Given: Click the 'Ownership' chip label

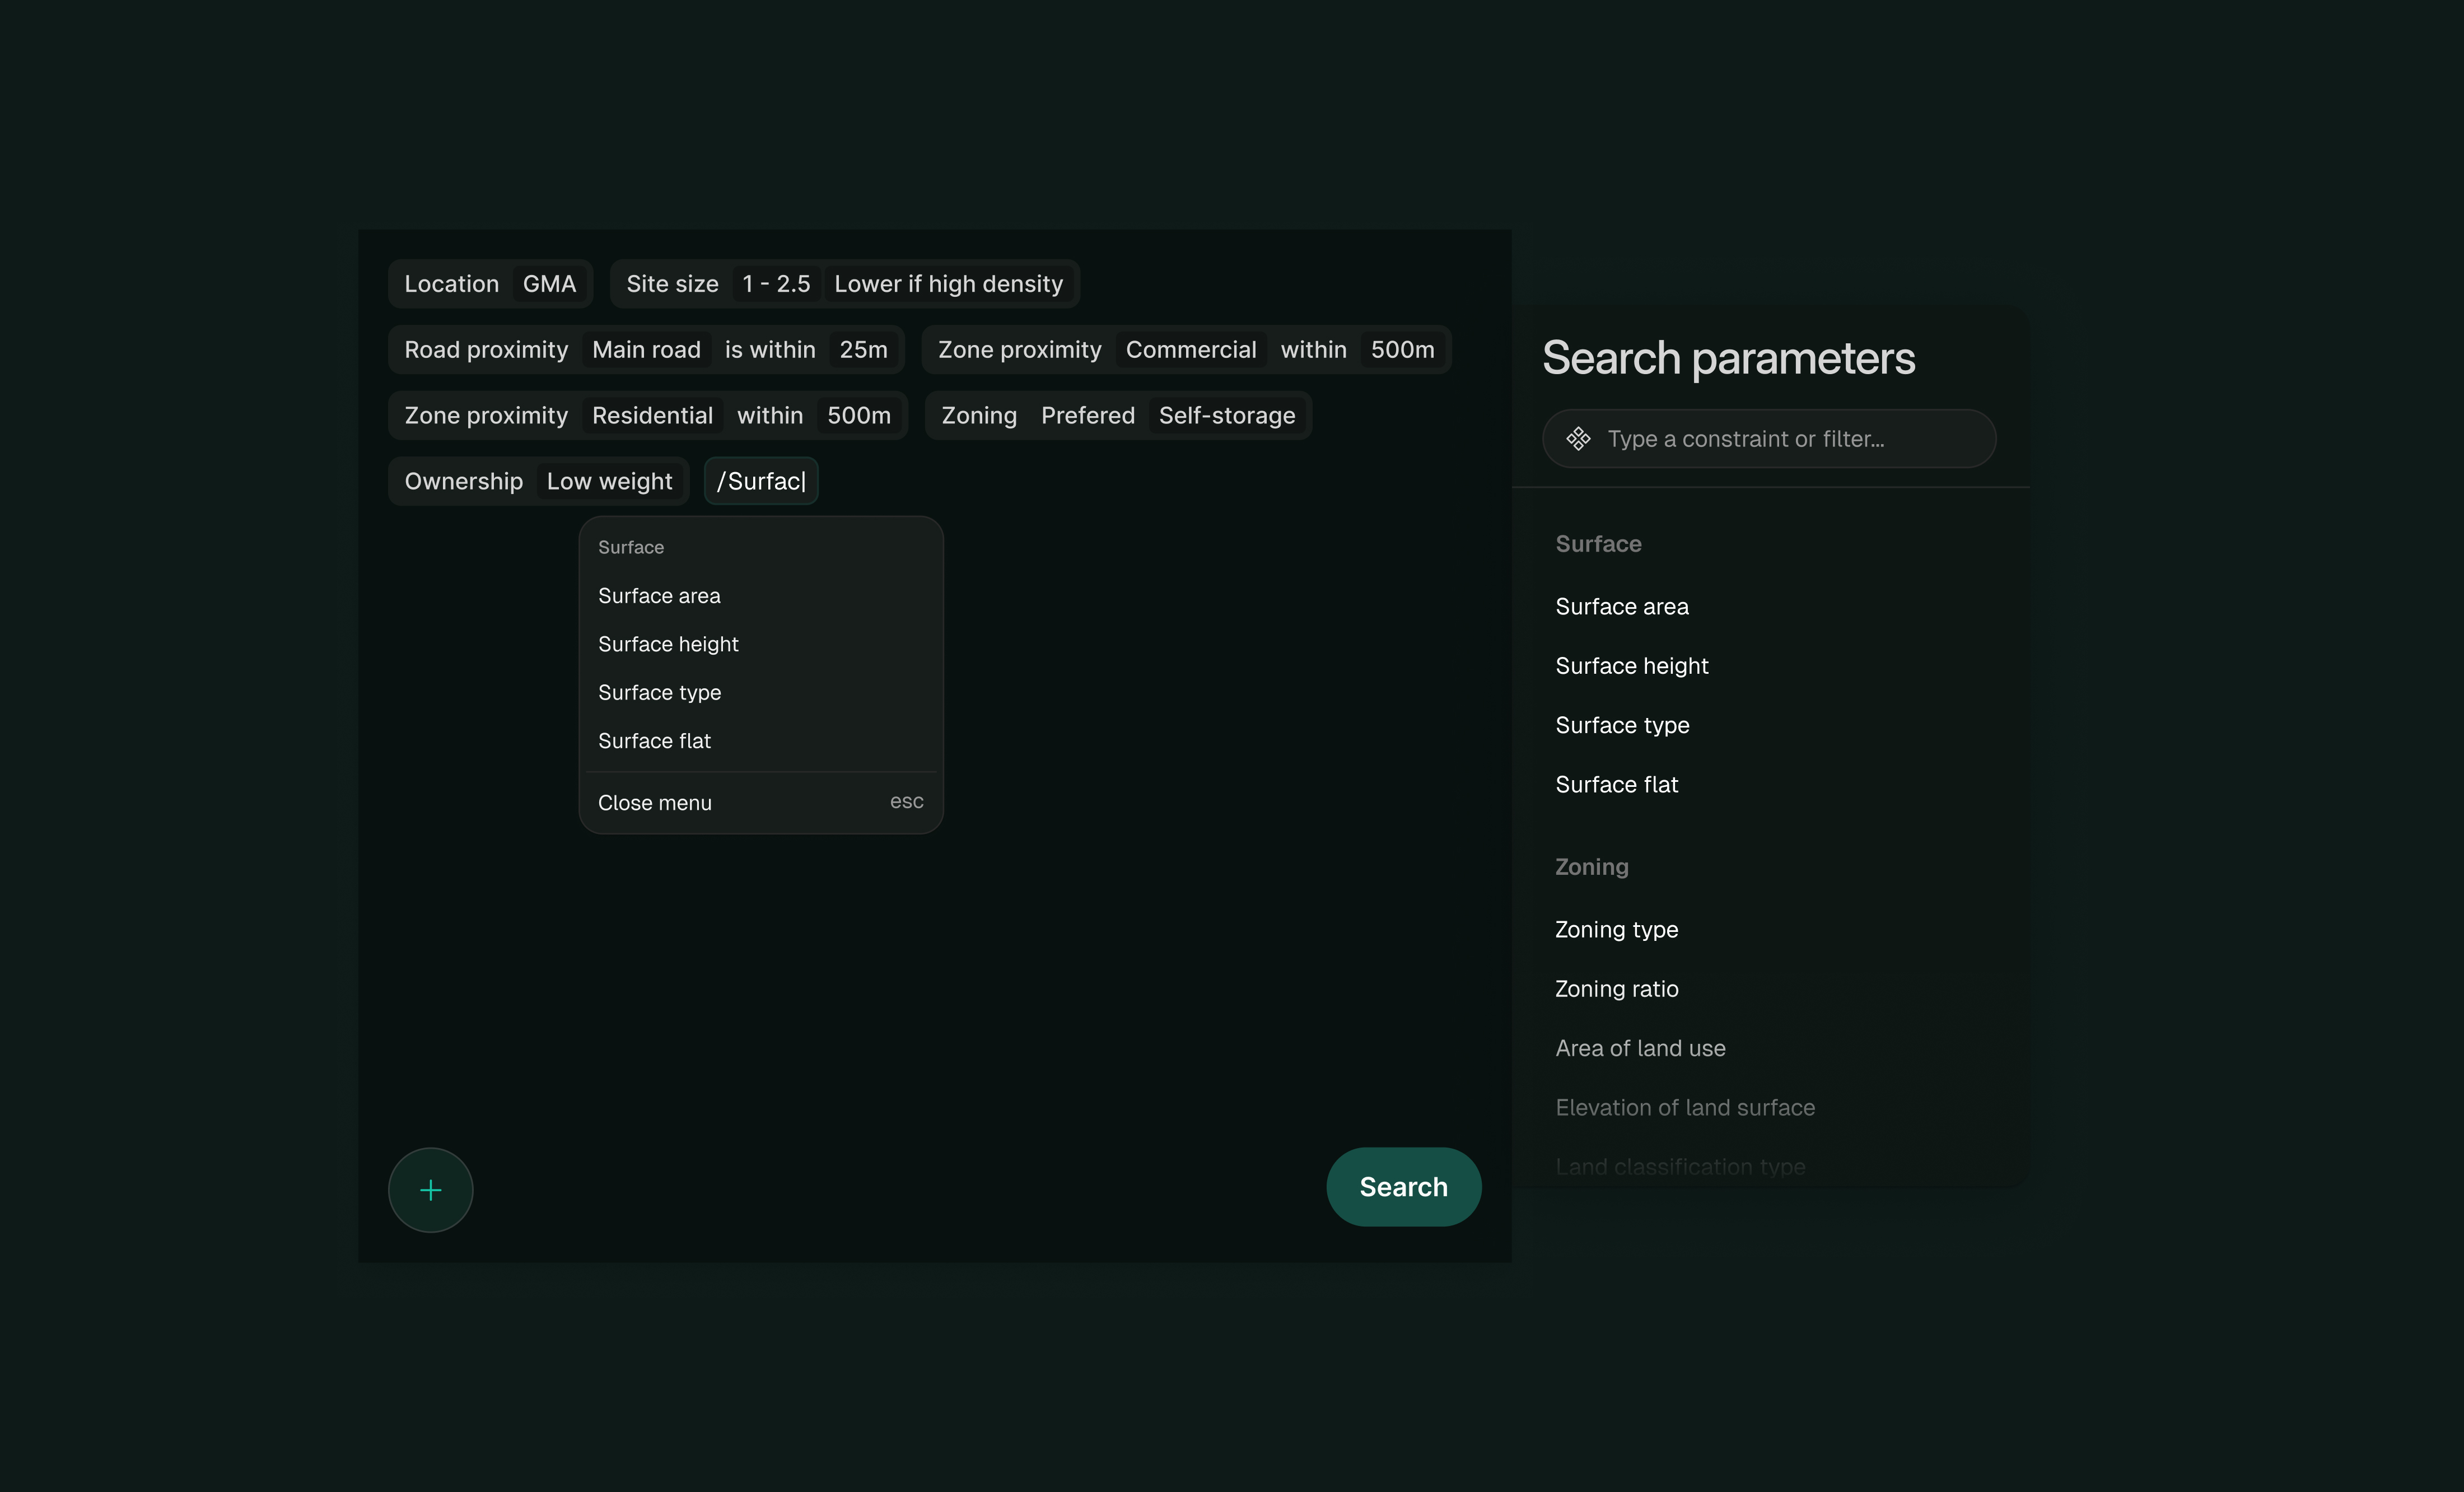Looking at the screenshot, I should [x=463, y=482].
